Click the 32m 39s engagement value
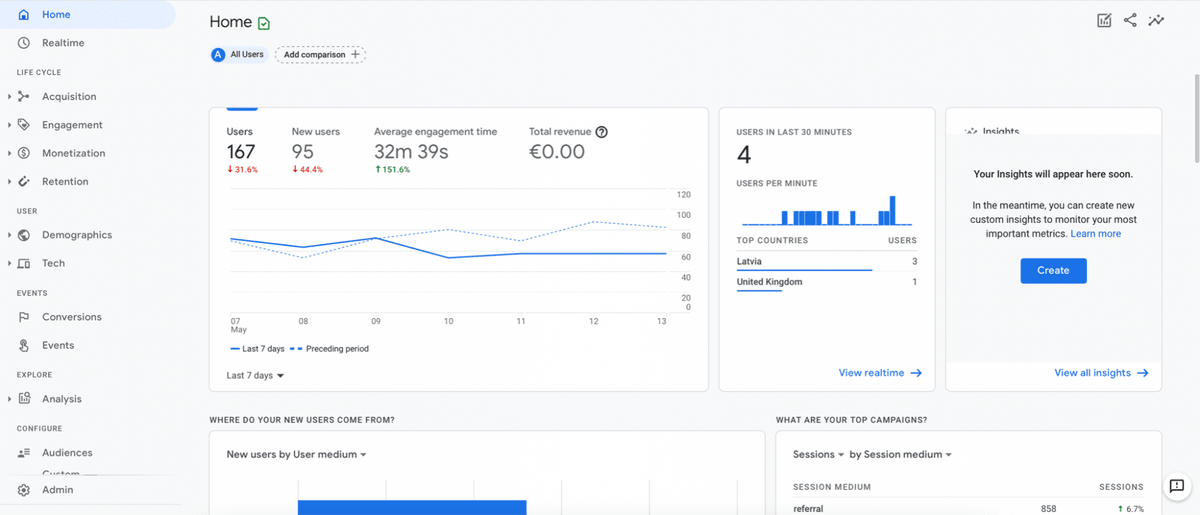The height and width of the screenshot is (515, 1200). click(x=411, y=152)
